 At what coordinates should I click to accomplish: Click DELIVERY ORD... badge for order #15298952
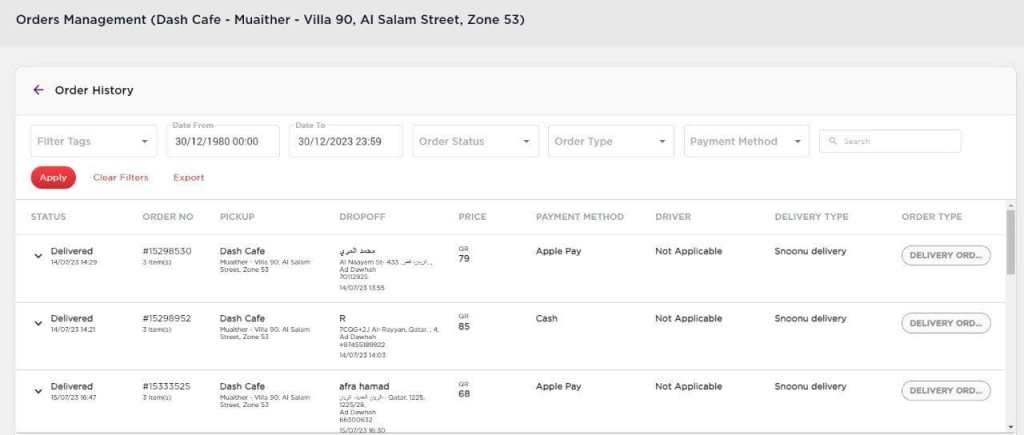(945, 323)
